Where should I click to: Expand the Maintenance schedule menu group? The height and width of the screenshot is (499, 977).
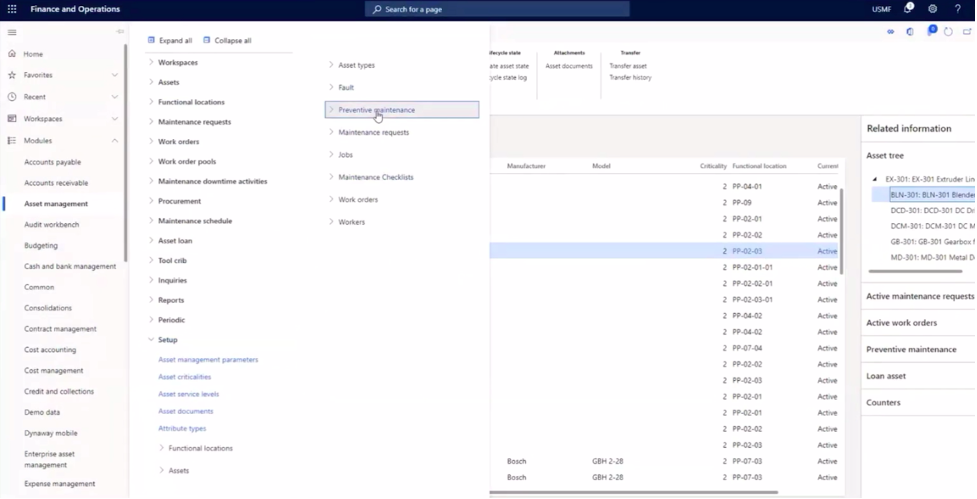pos(151,221)
